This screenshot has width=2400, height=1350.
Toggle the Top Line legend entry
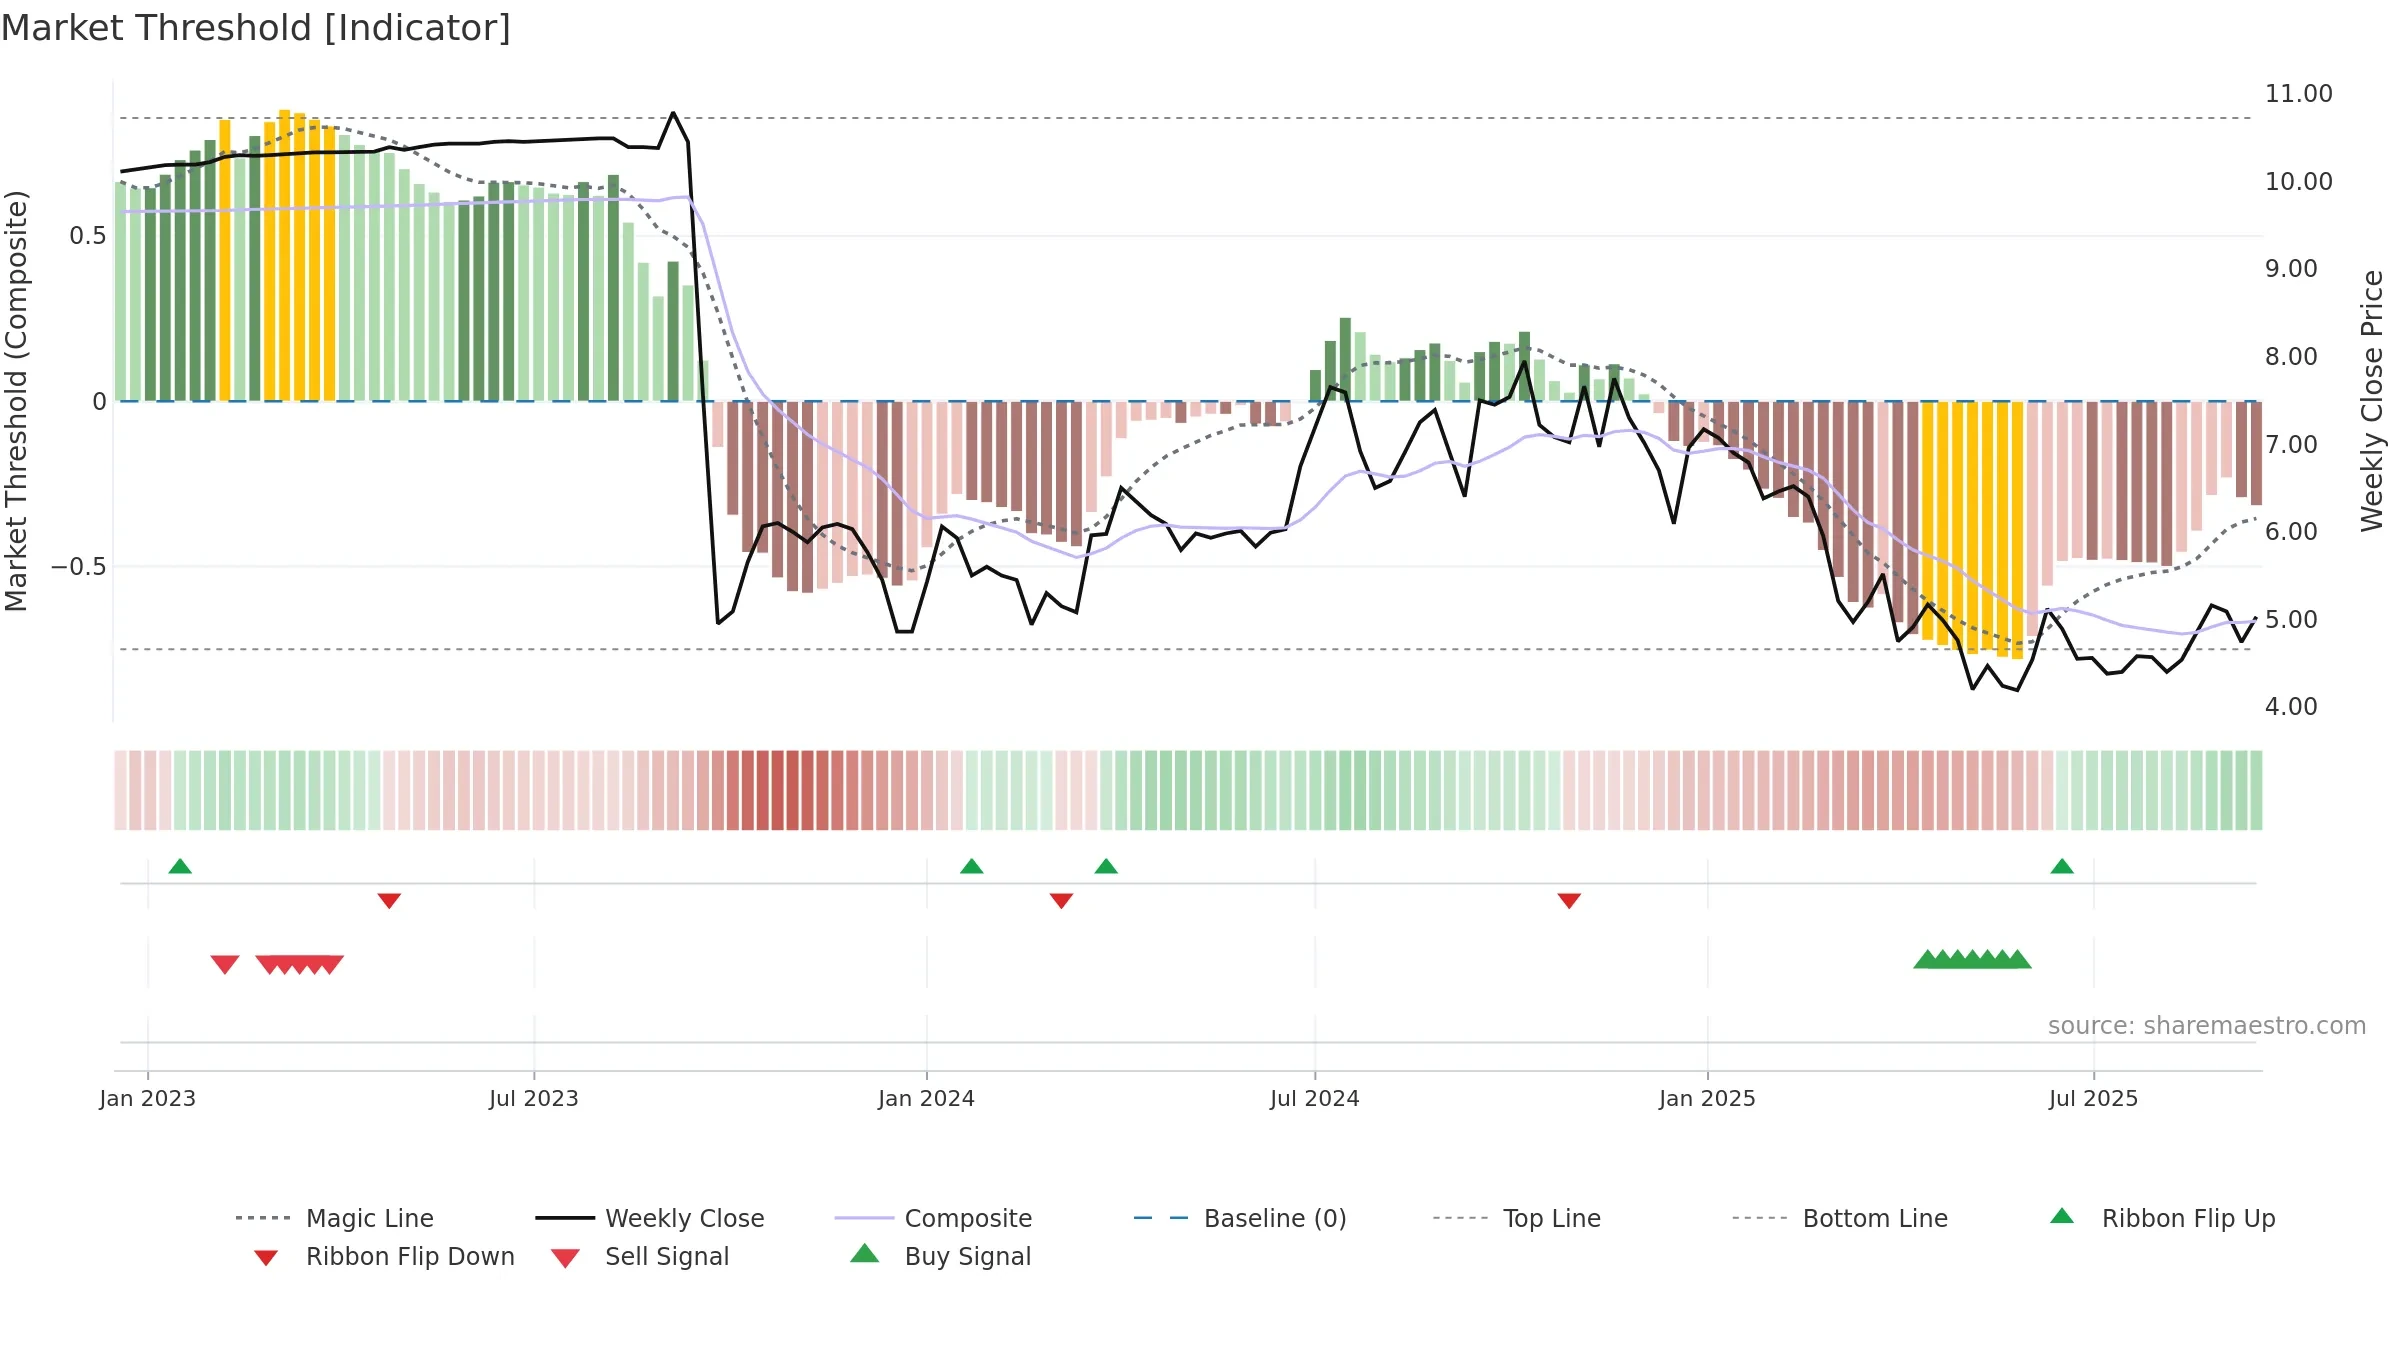(x=1517, y=1218)
